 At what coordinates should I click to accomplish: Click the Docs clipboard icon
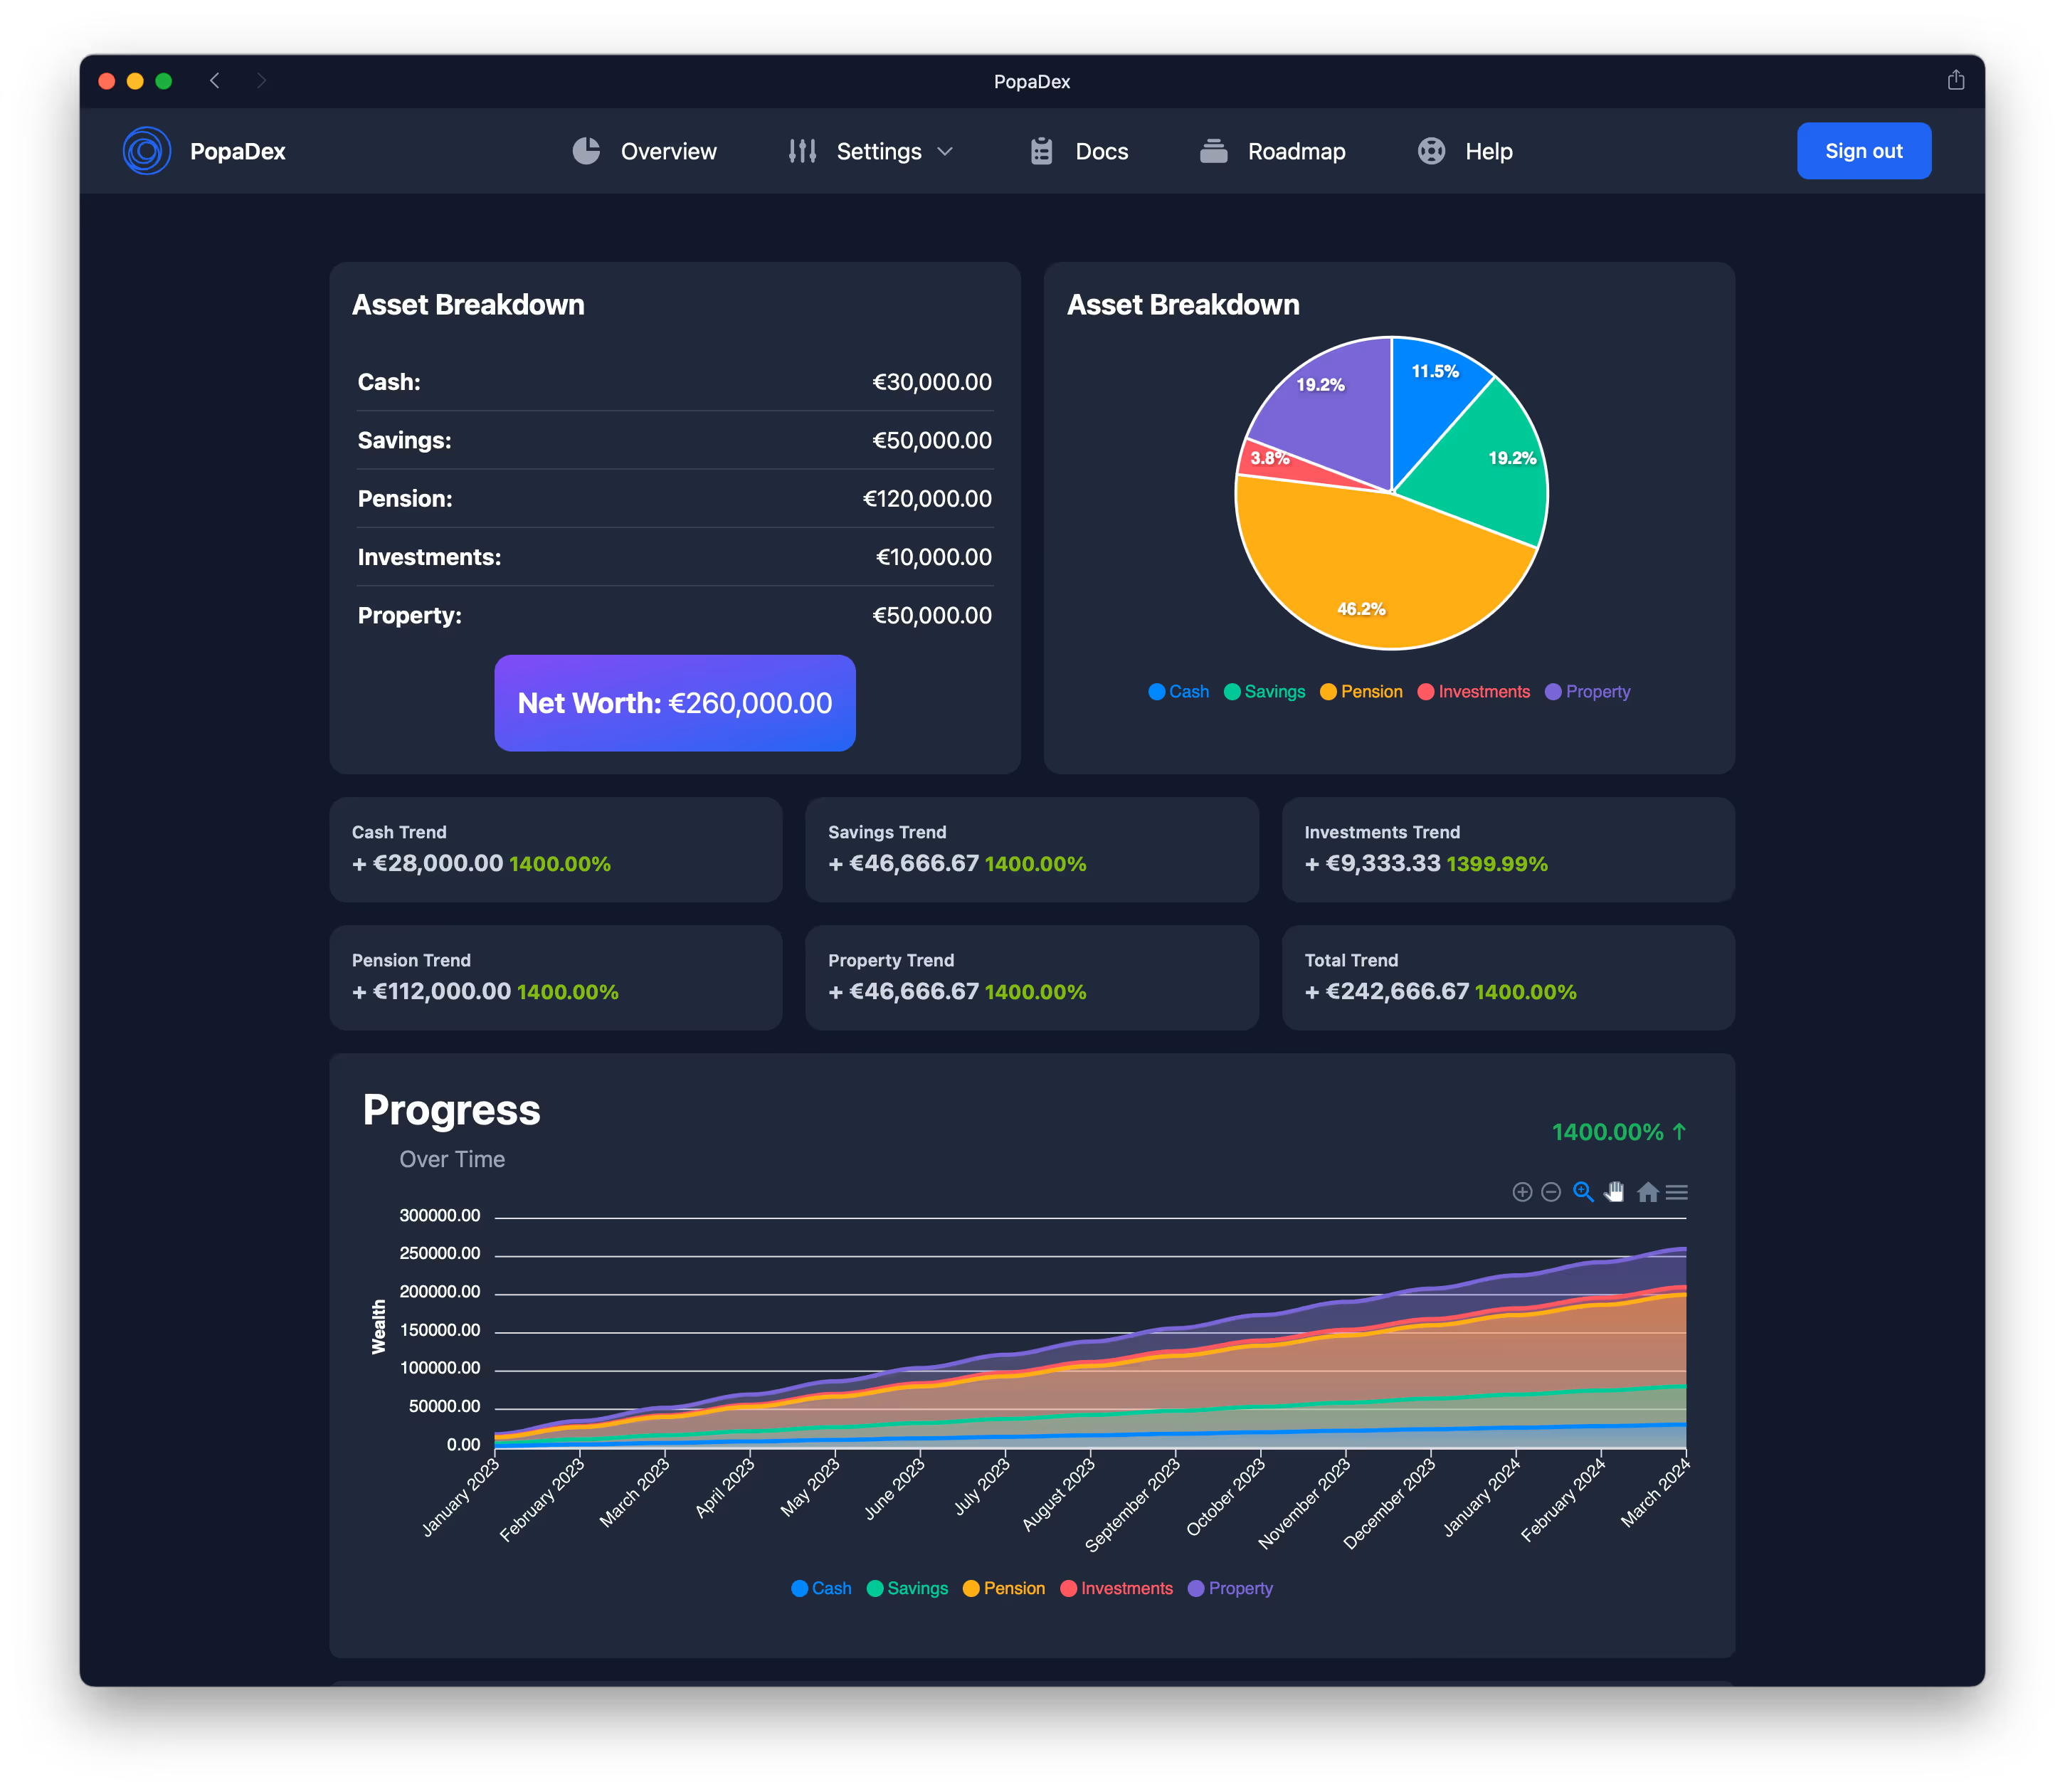pos(1041,151)
